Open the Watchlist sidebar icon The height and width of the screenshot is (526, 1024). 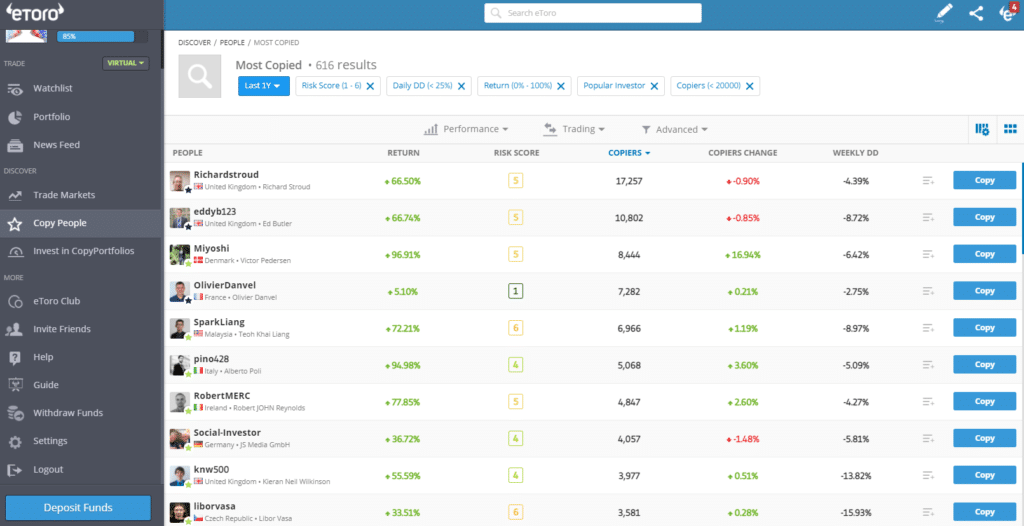tap(15, 89)
